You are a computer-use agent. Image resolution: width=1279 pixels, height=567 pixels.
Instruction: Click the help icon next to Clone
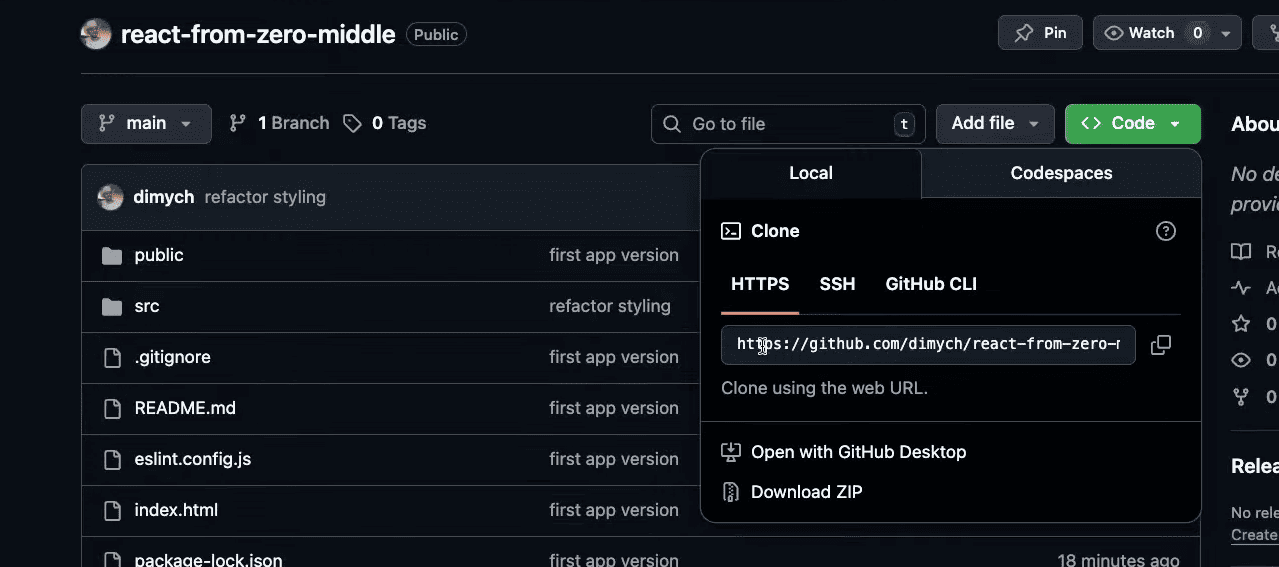[1165, 231]
